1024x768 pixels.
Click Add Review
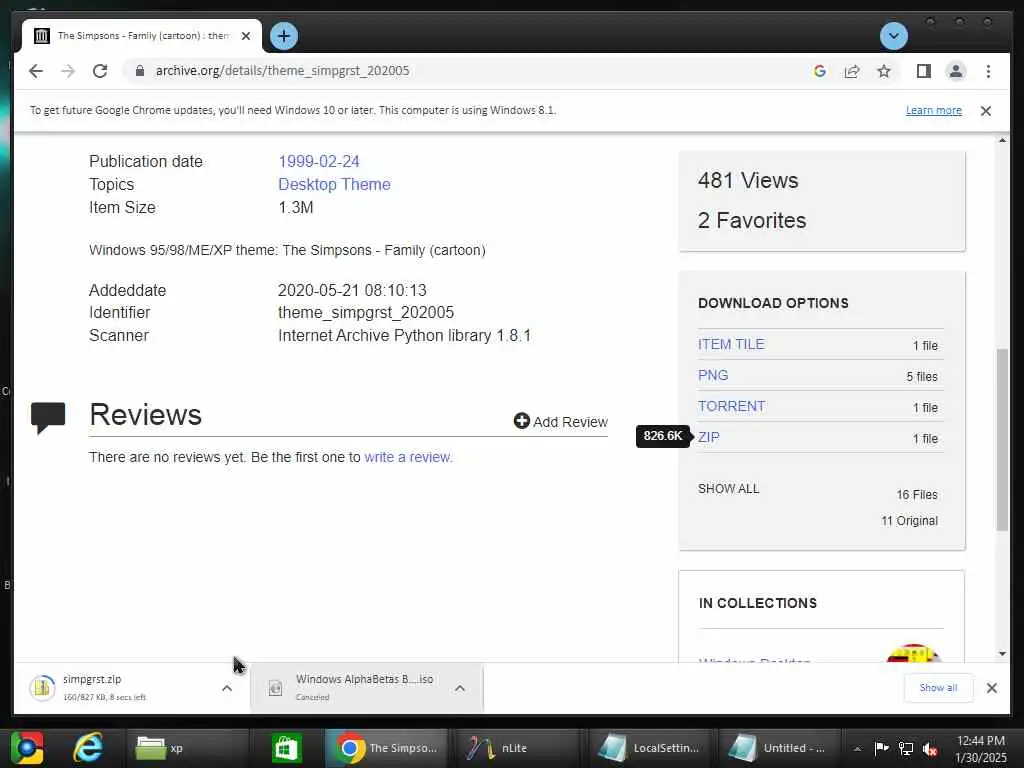560,422
